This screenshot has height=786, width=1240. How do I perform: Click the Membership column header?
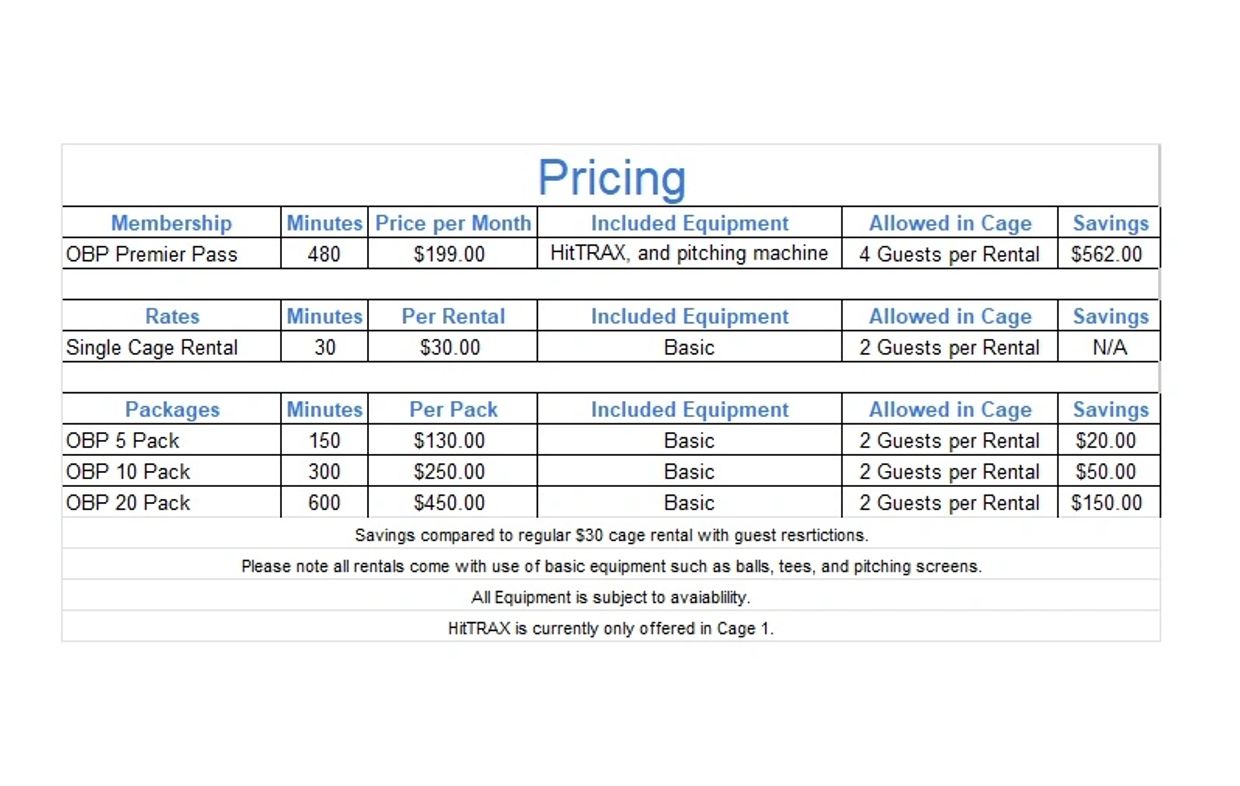(x=171, y=223)
